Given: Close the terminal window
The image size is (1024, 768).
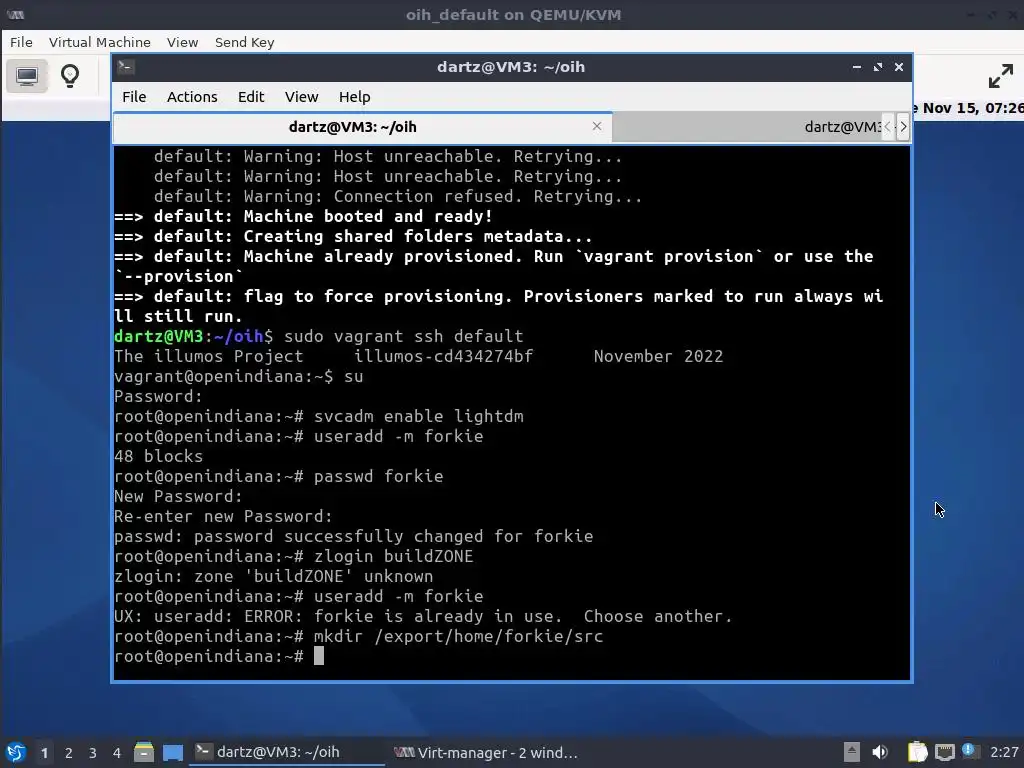Looking at the screenshot, I should point(899,67).
